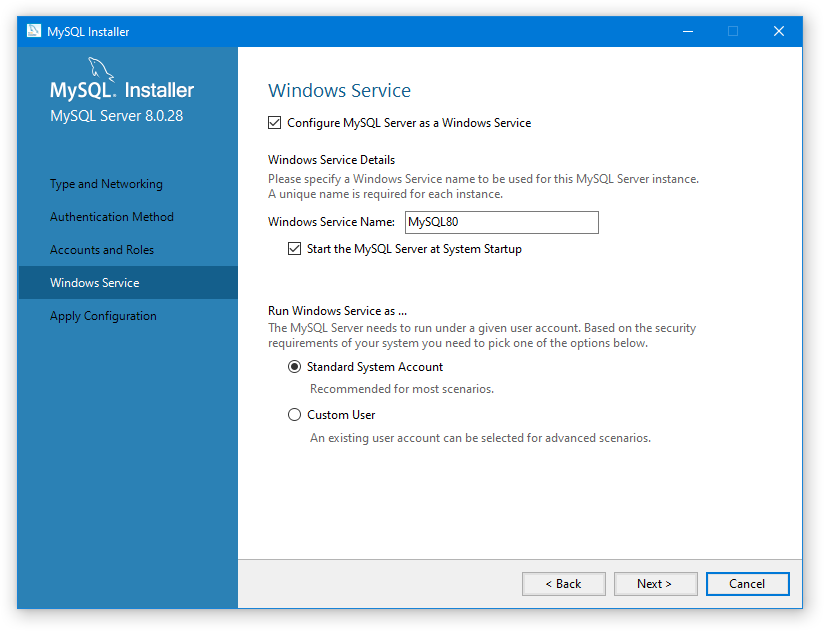Cancel the installer configuration
The width and height of the screenshot is (824, 631).
(747, 584)
